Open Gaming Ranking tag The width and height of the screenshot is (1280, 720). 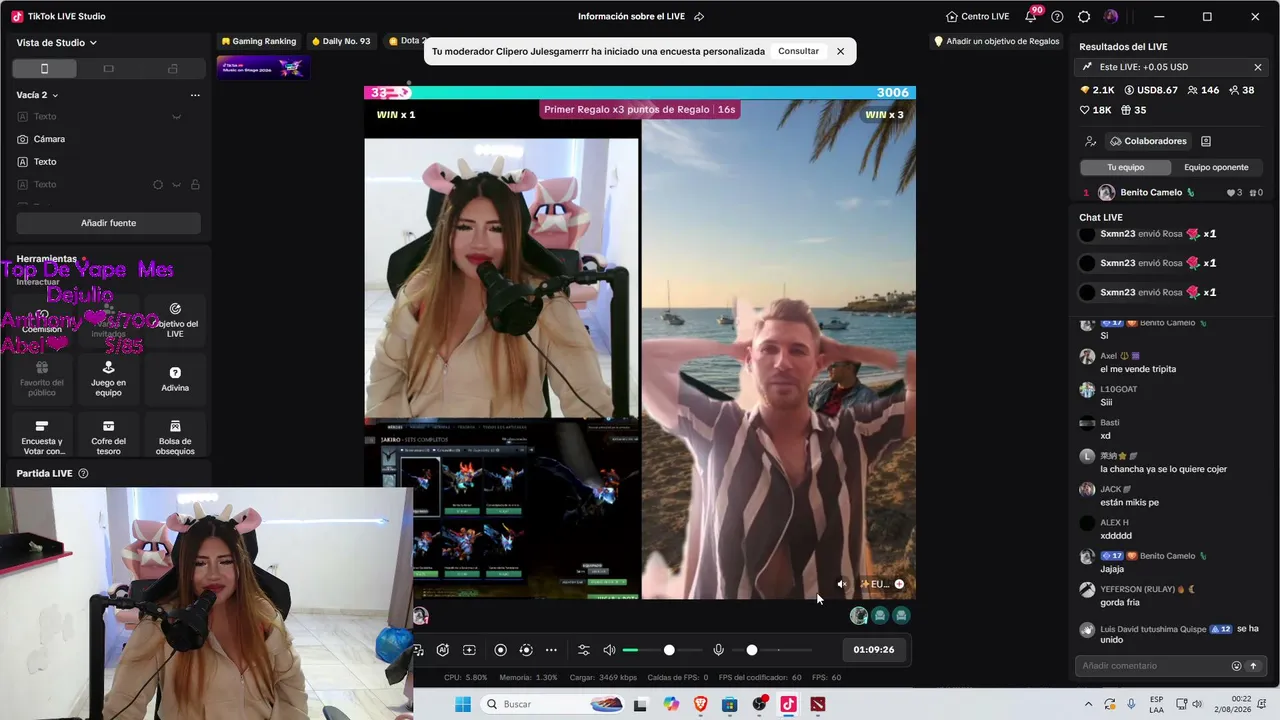point(259,41)
